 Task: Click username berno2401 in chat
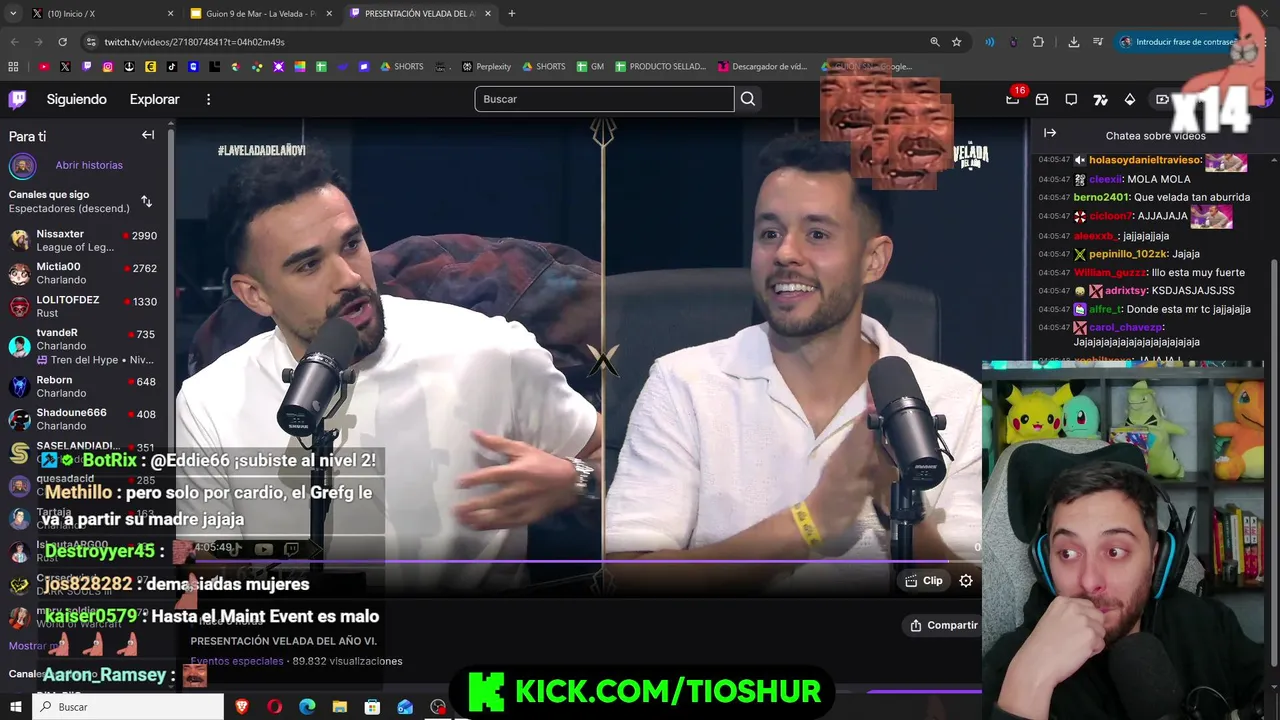pyautogui.click(x=1101, y=198)
